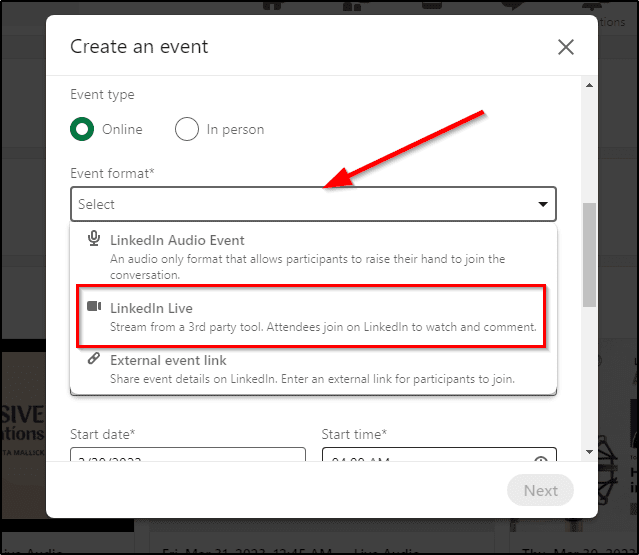The height and width of the screenshot is (555, 639).
Task: Click 'An audio only format' description text
Action: tap(308, 267)
